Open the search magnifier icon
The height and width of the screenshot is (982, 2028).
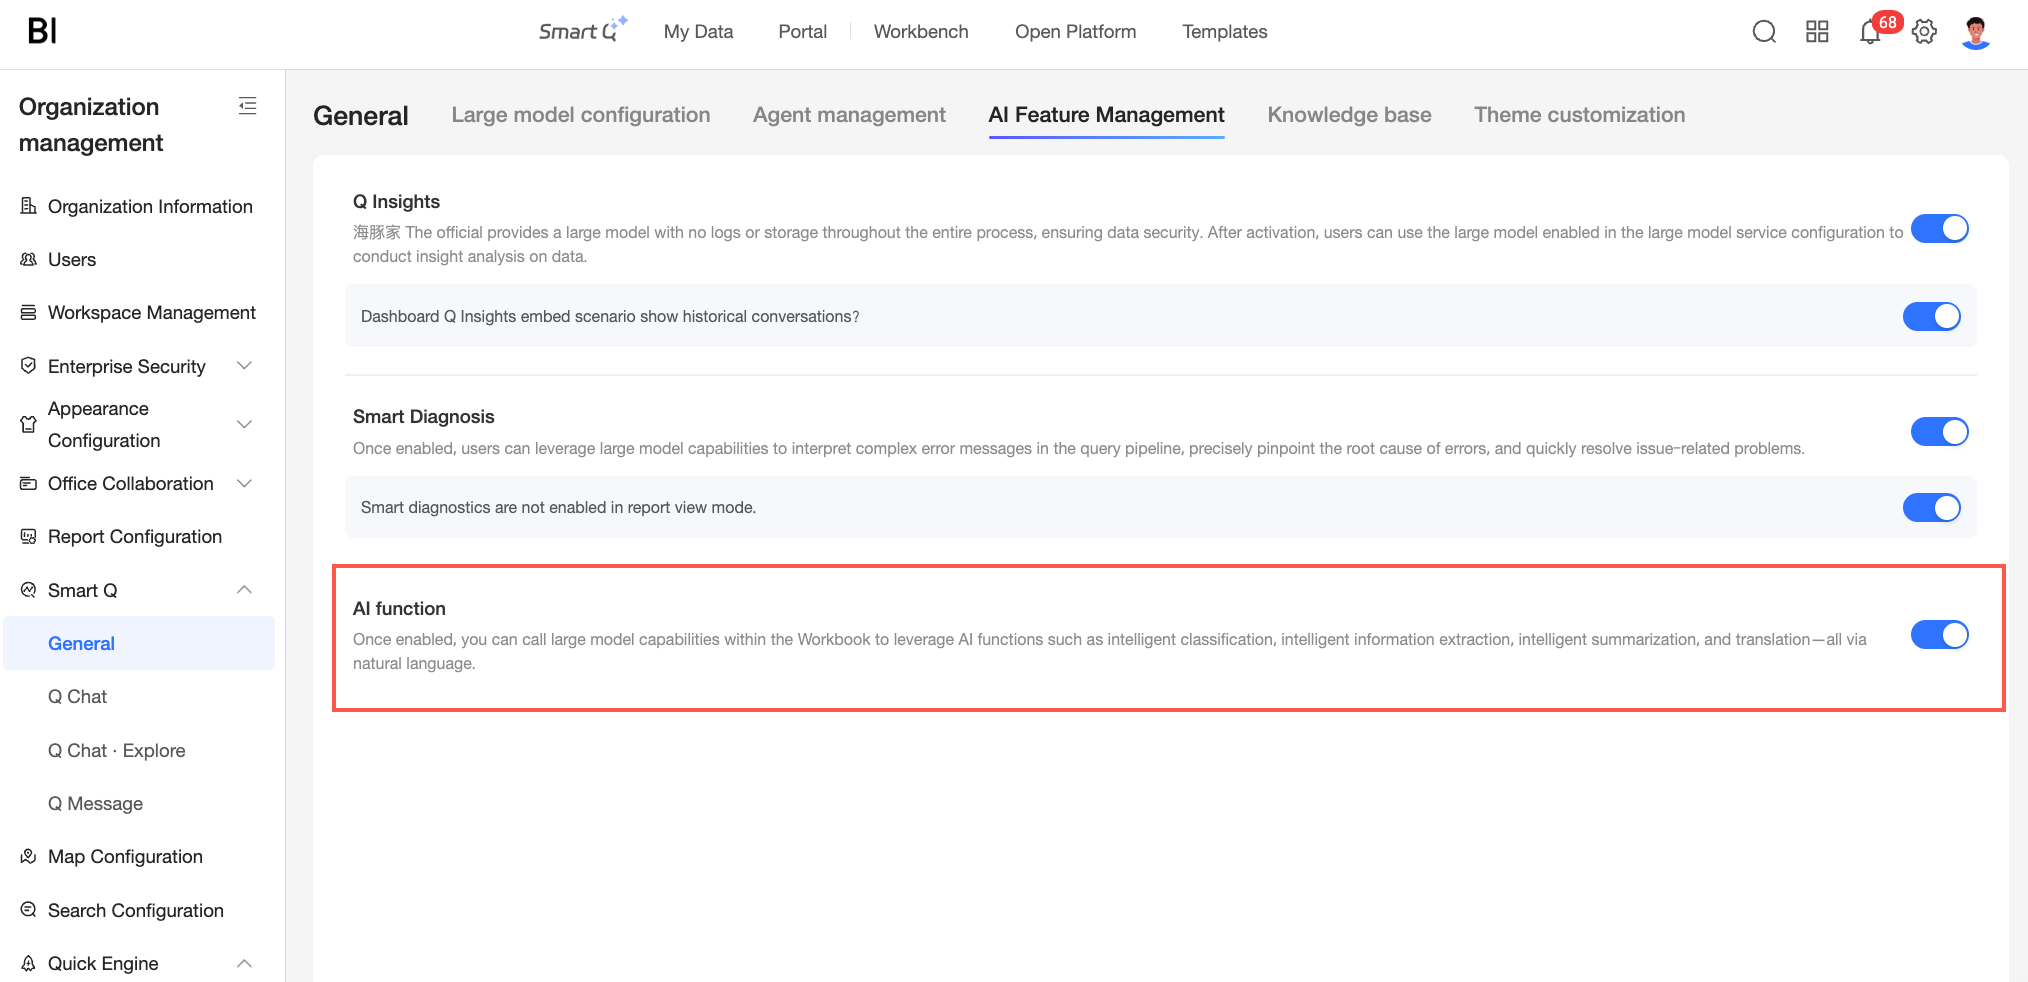(1764, 32)
